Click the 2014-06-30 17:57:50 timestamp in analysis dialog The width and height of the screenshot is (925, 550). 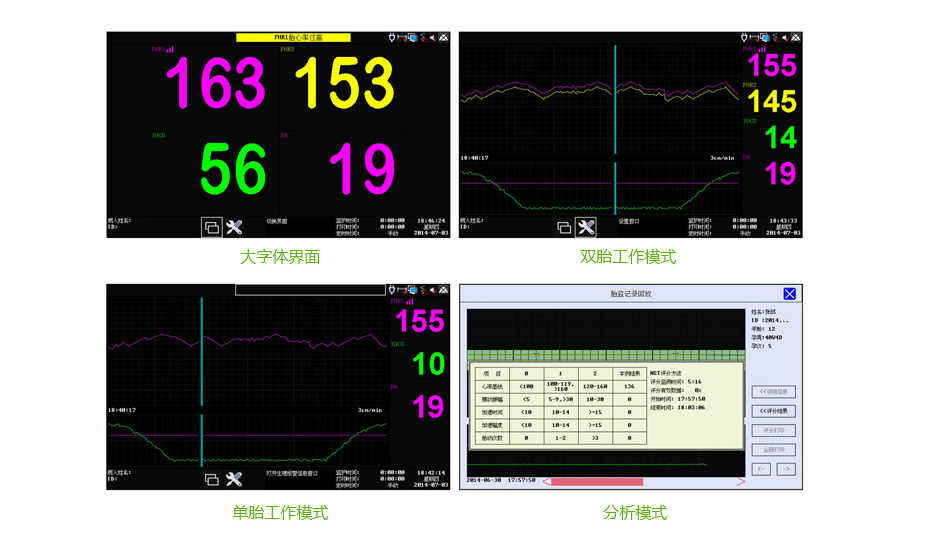point(501,480)
